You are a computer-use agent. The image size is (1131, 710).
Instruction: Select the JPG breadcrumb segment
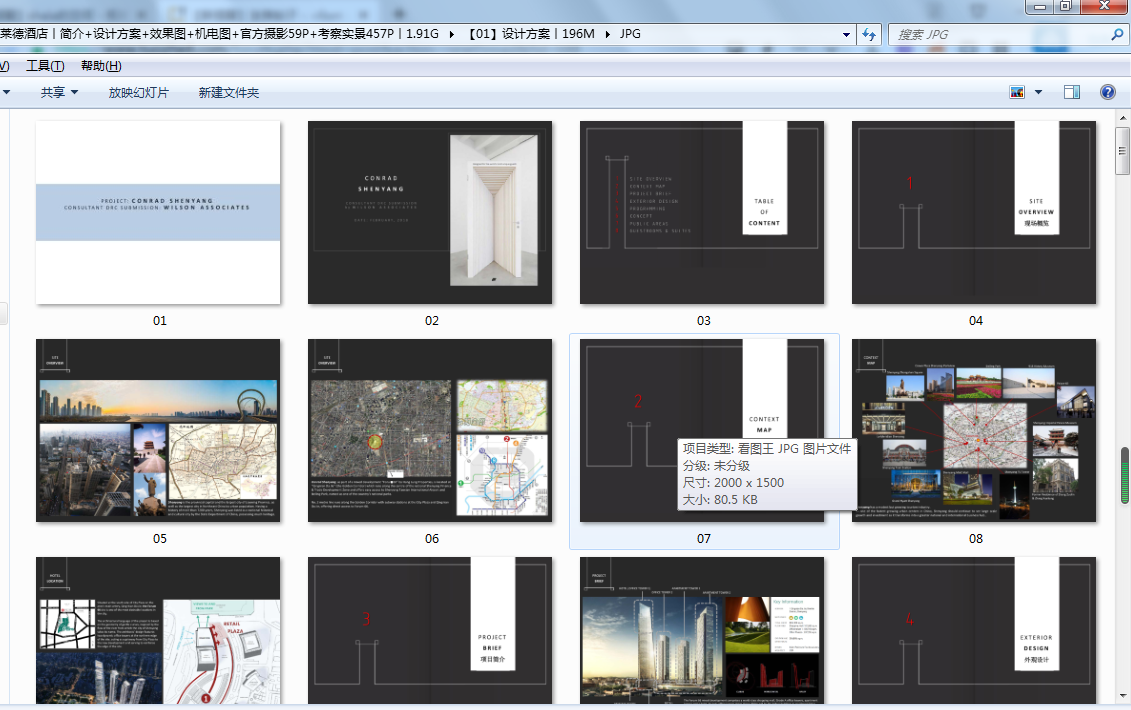630,34
